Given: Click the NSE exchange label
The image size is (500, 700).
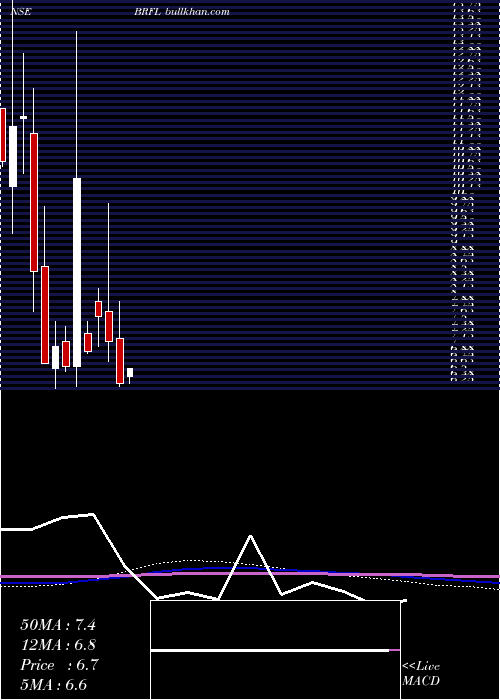Looking at the screenshot, I should tap(21, 12).
